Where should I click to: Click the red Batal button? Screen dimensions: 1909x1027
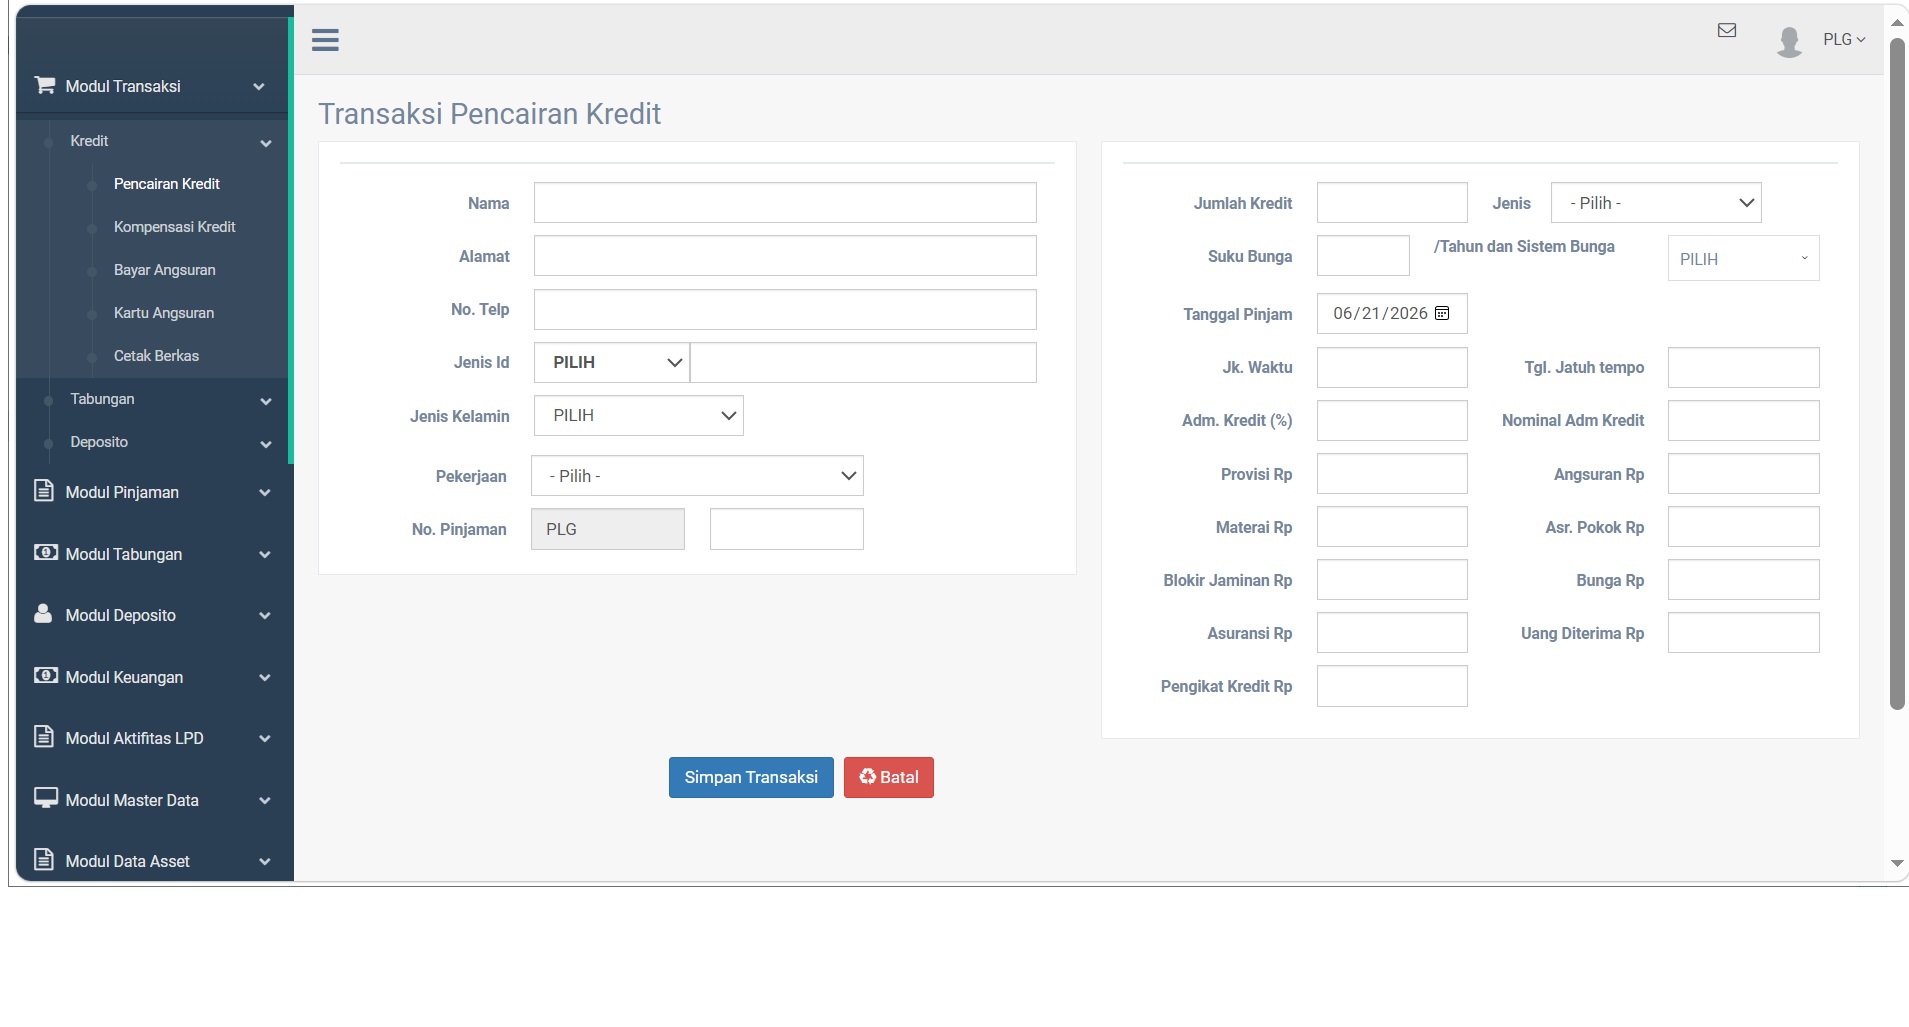click(x=889, y=777)
